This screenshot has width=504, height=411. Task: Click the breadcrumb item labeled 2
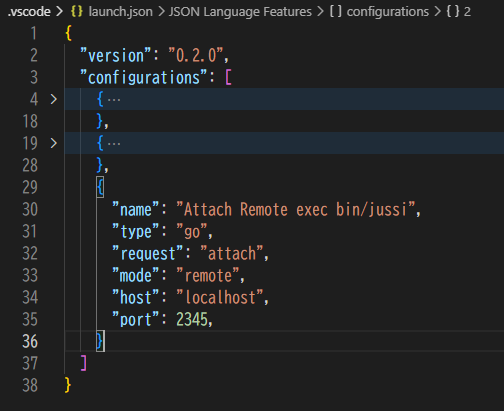point(467,12)
